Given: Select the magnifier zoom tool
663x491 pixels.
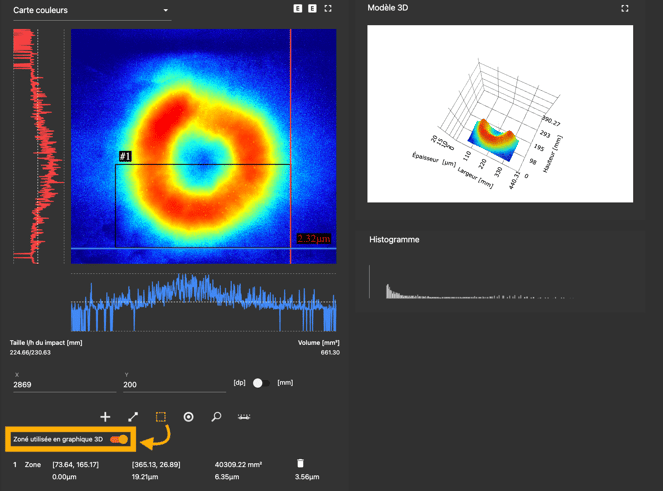Looking at the screenshot, I should pos(216,417).
